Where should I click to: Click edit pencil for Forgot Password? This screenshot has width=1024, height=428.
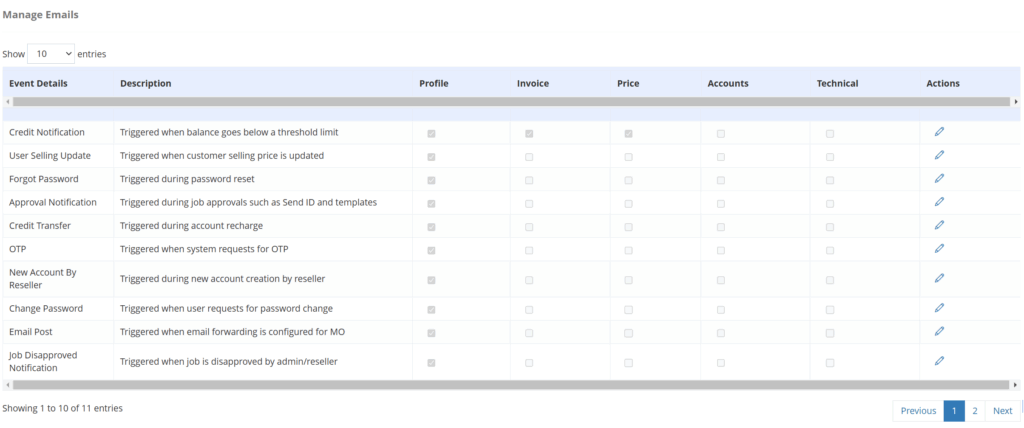click(939, 179)
